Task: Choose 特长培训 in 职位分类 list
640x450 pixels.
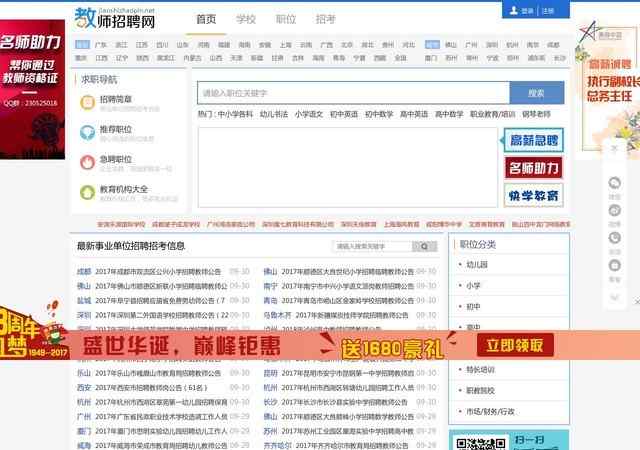Action: point(480,370)
